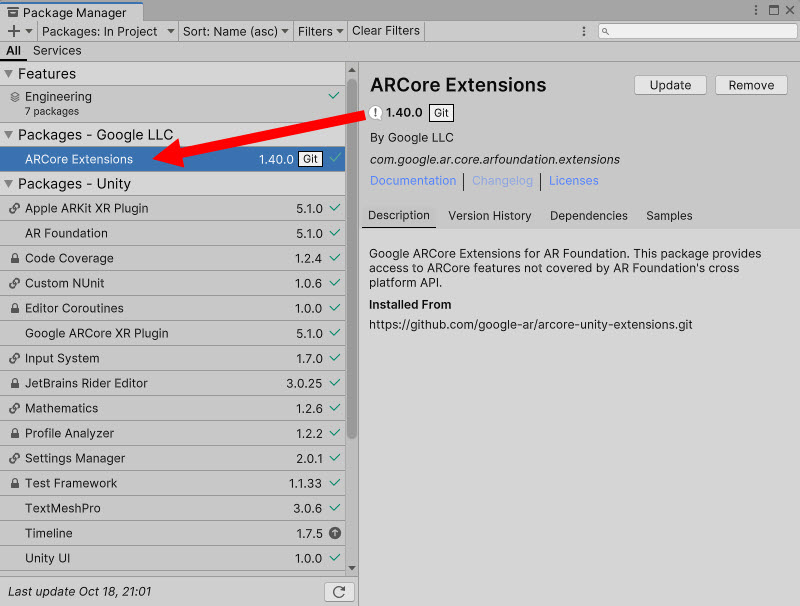Viewport: 800px width, 606px height.
Task: Open the Changelog link
Action: pyautogui.click(x=503, y=181)
